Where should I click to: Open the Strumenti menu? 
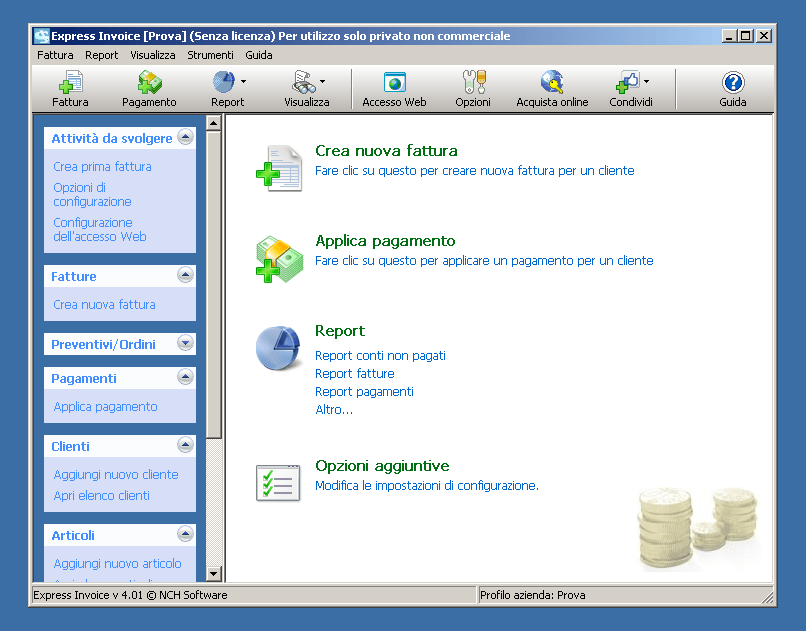[210, 55]
